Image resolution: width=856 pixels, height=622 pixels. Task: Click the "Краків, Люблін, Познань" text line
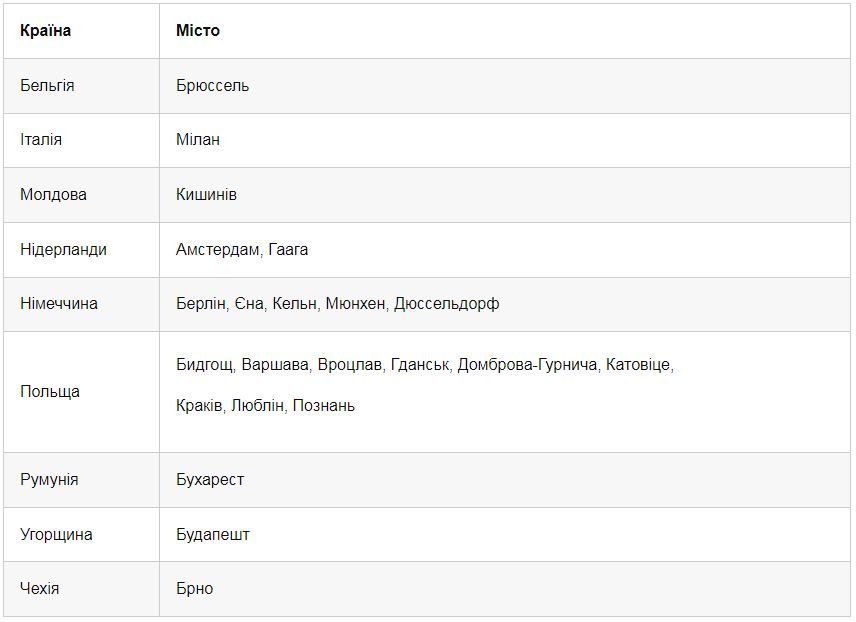pyautogui.click(x=265, y=406)
